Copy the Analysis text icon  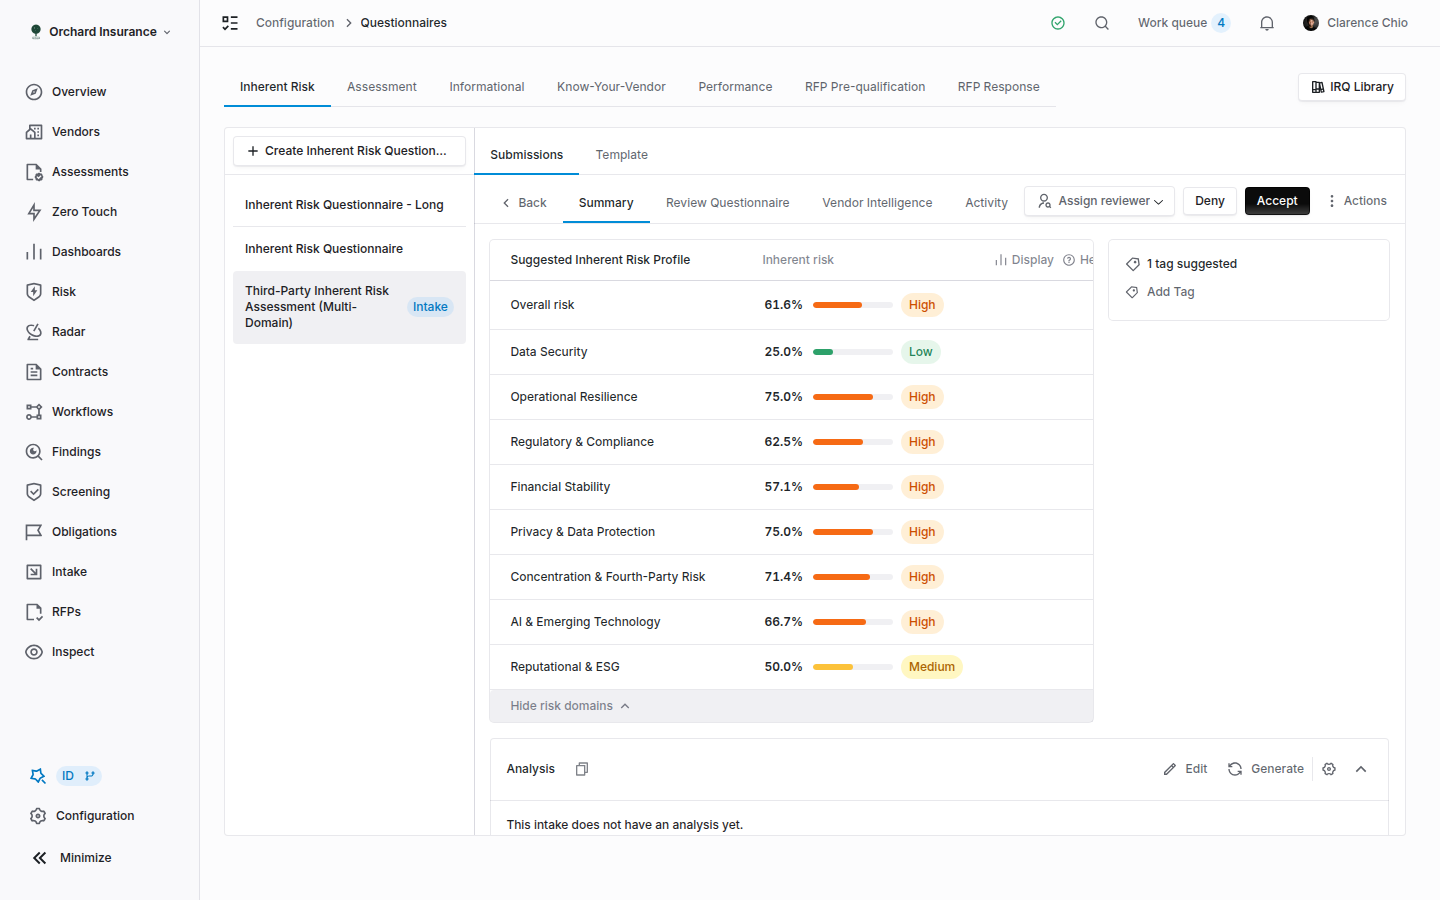pyautogui.click(x=582, y=769)
